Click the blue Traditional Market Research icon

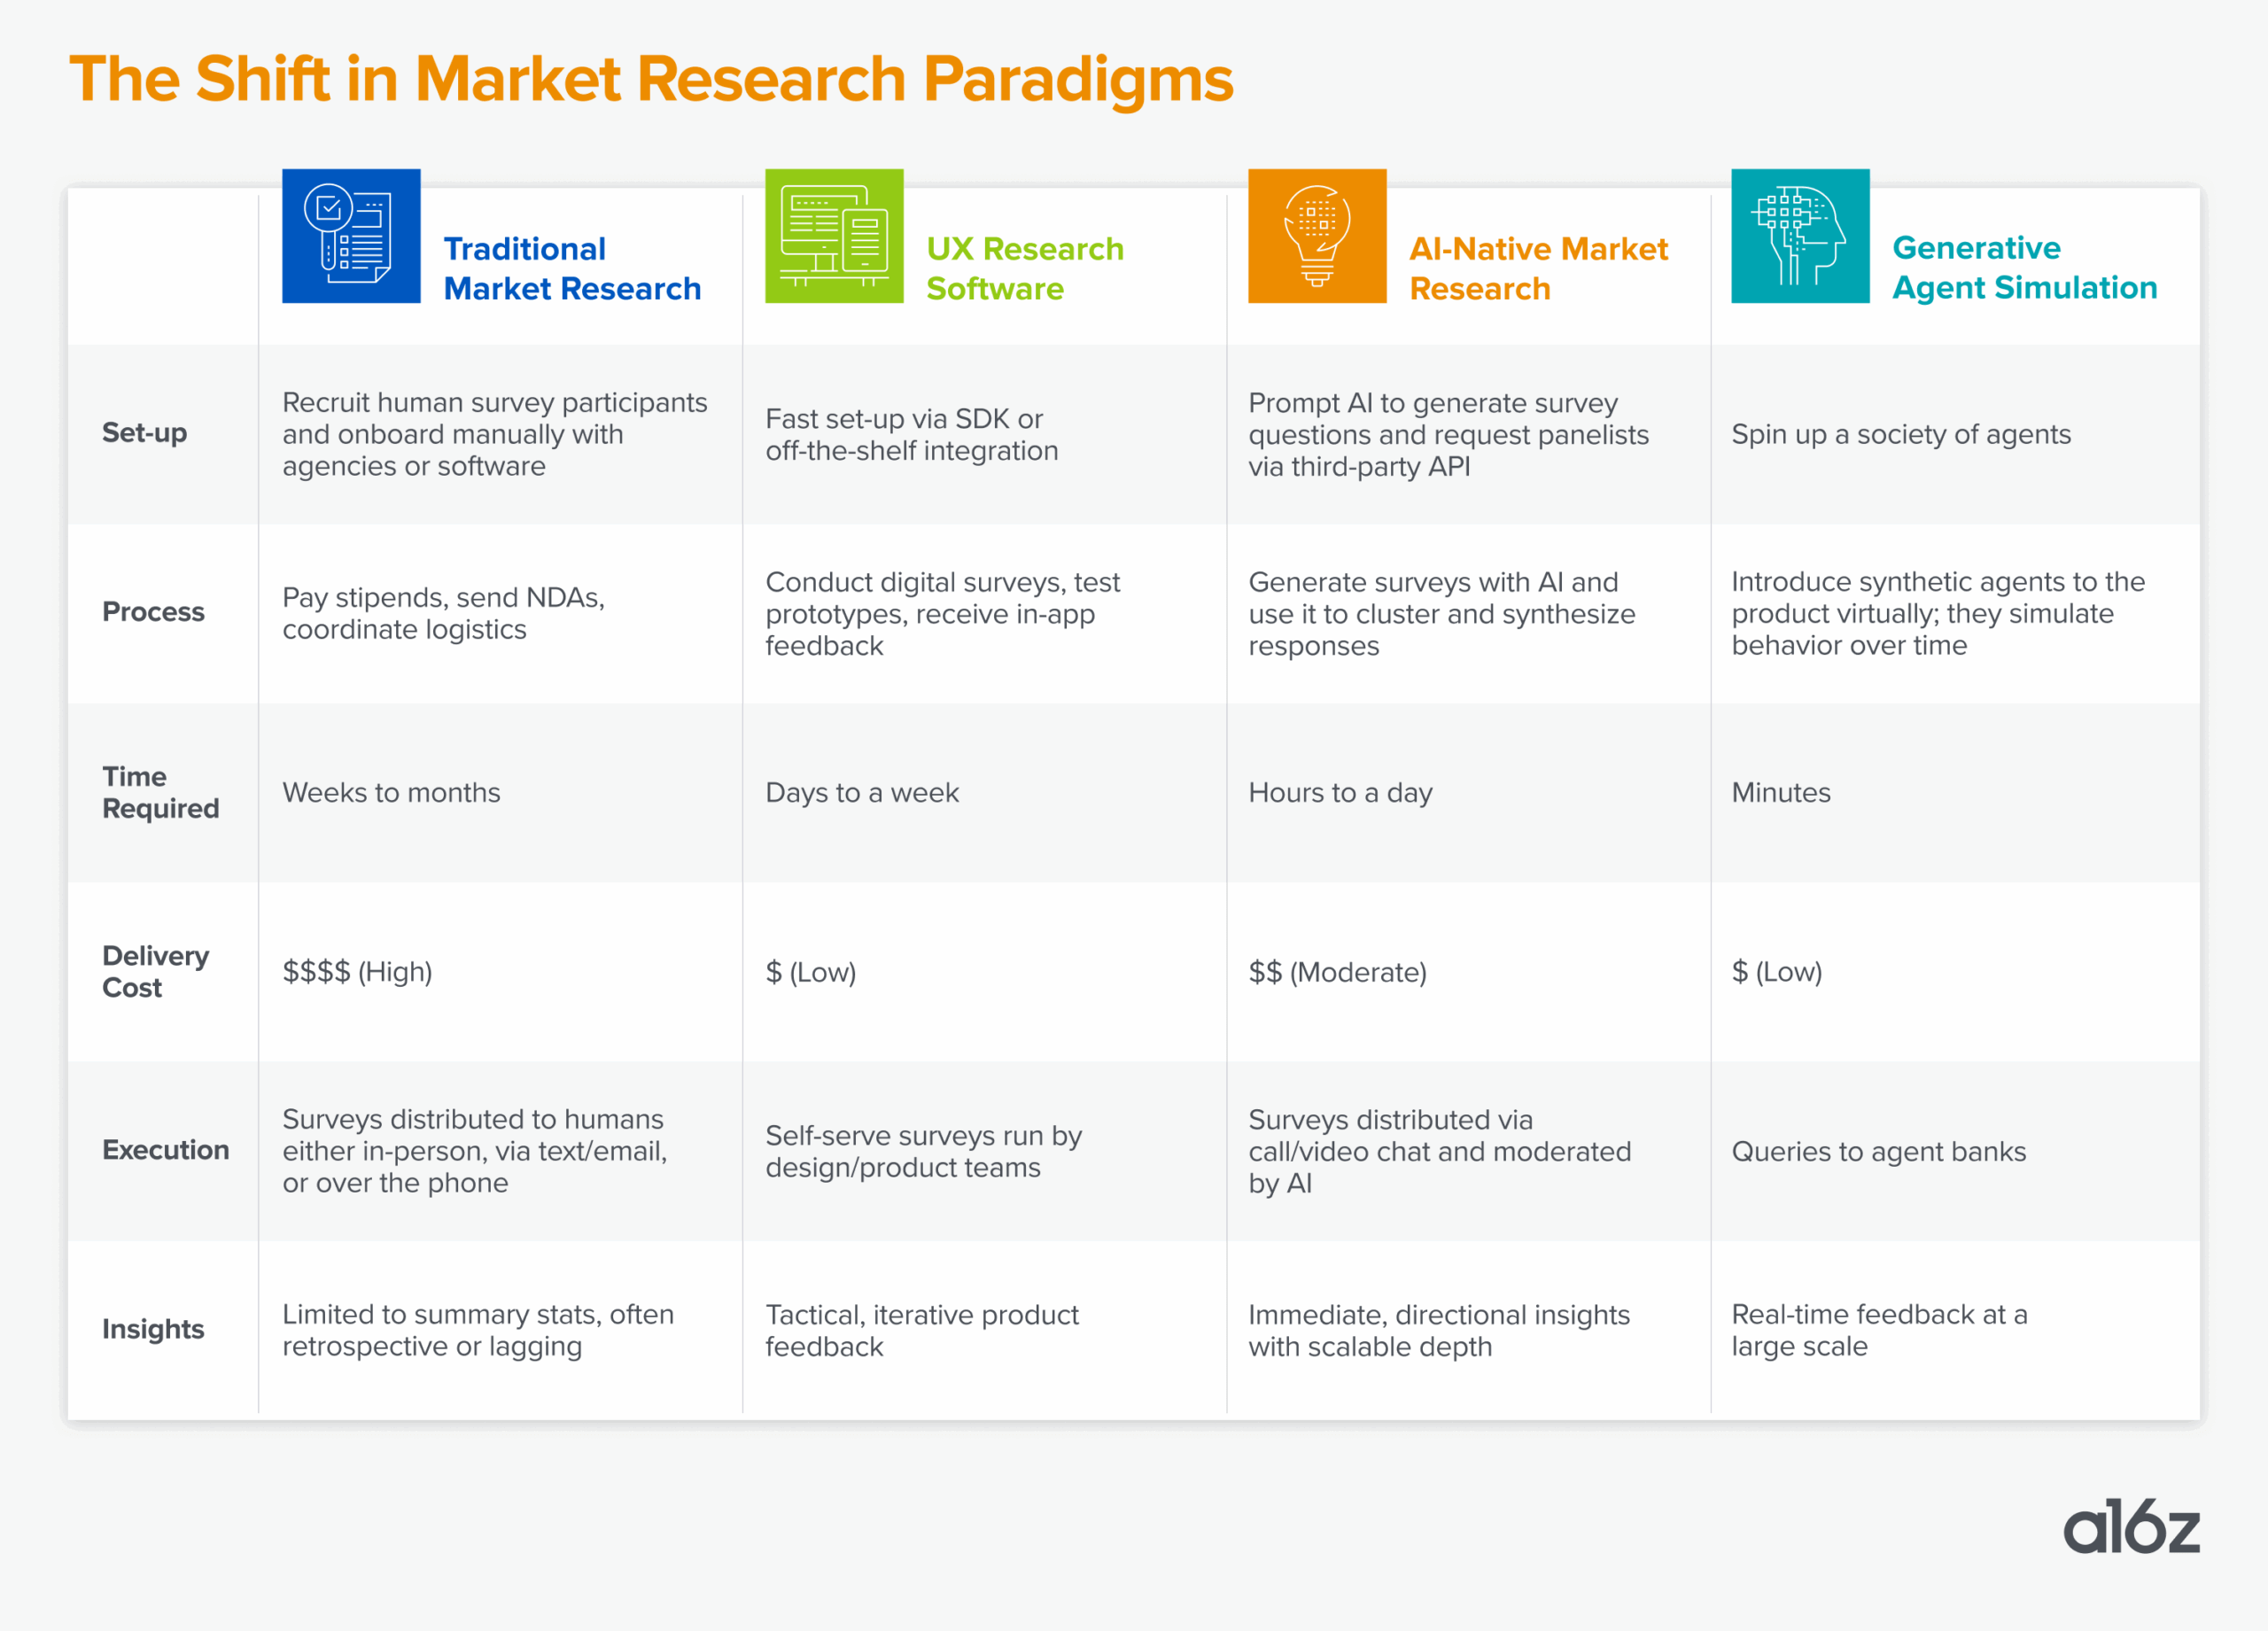351,236
